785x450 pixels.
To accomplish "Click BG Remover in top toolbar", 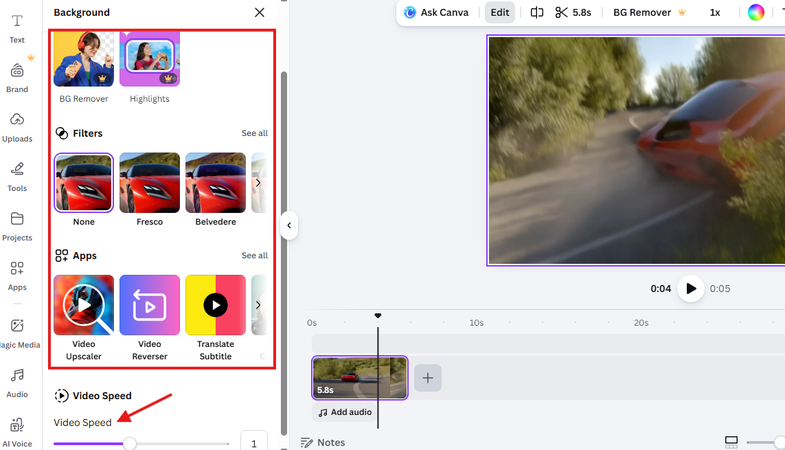I will tap(649, 13).
